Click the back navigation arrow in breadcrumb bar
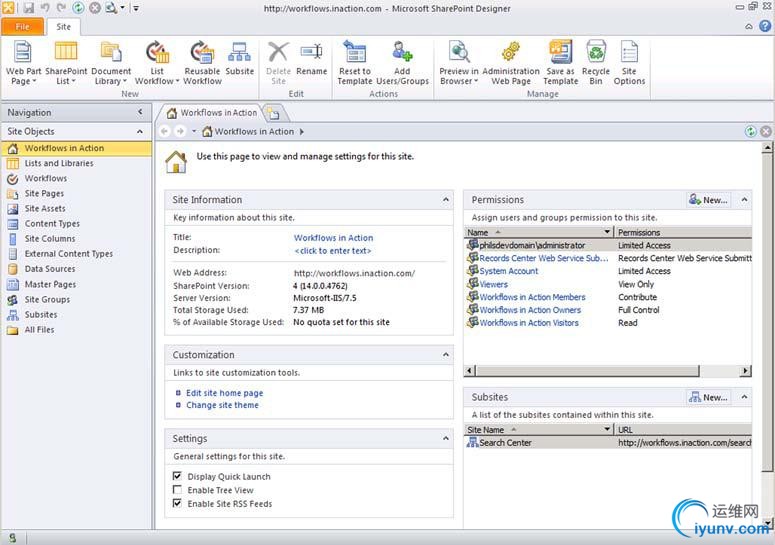 coord(165,131)
